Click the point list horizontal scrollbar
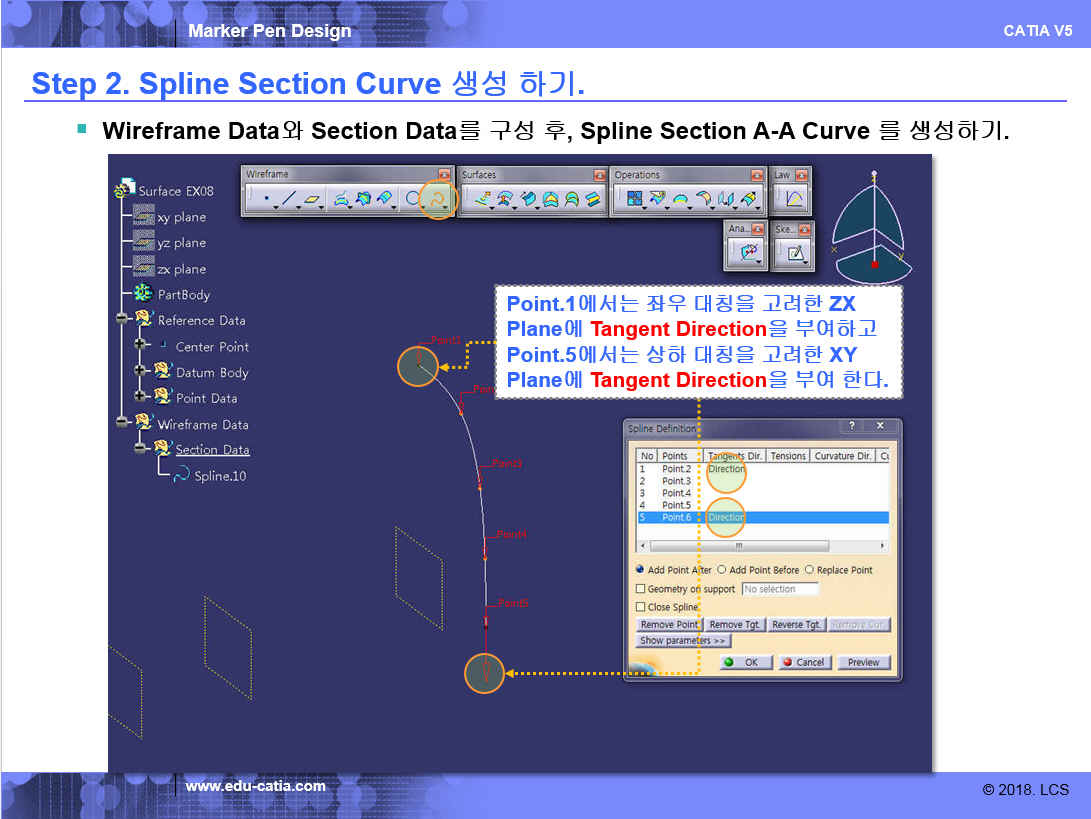This screenshot has height=819, width=1091. (x=738, y=547)
